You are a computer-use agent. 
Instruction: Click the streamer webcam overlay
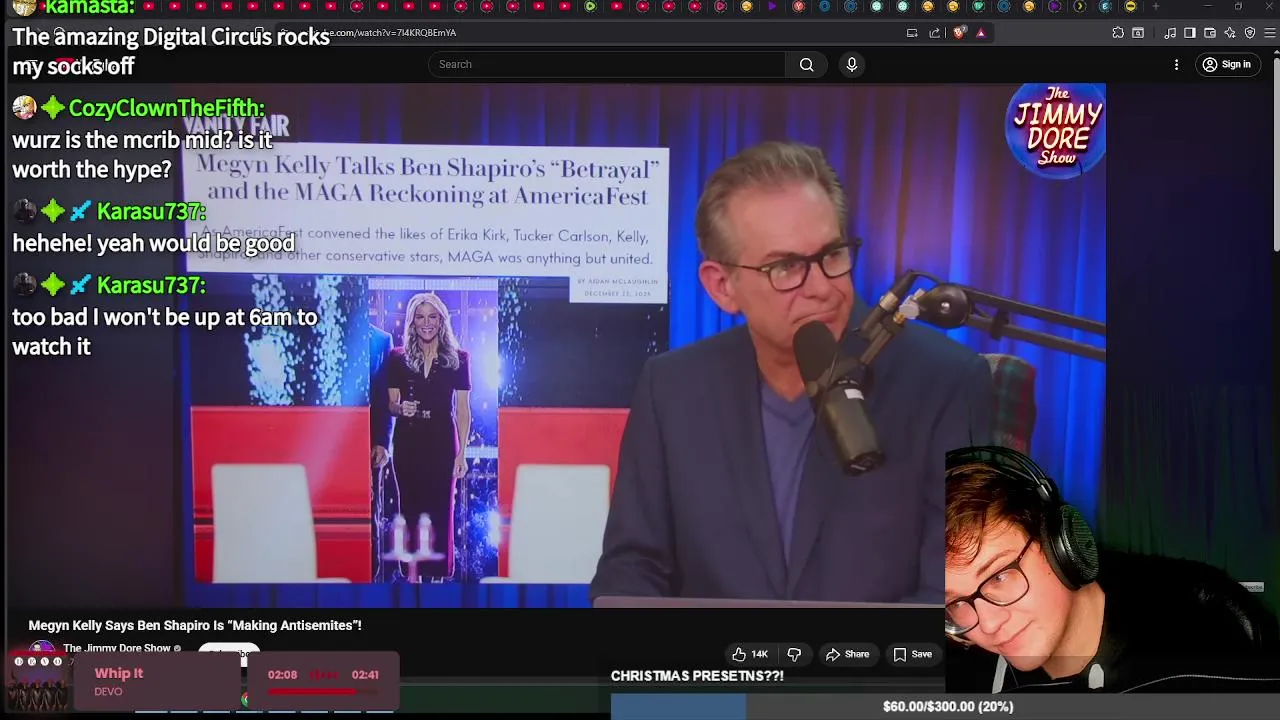1025,570
